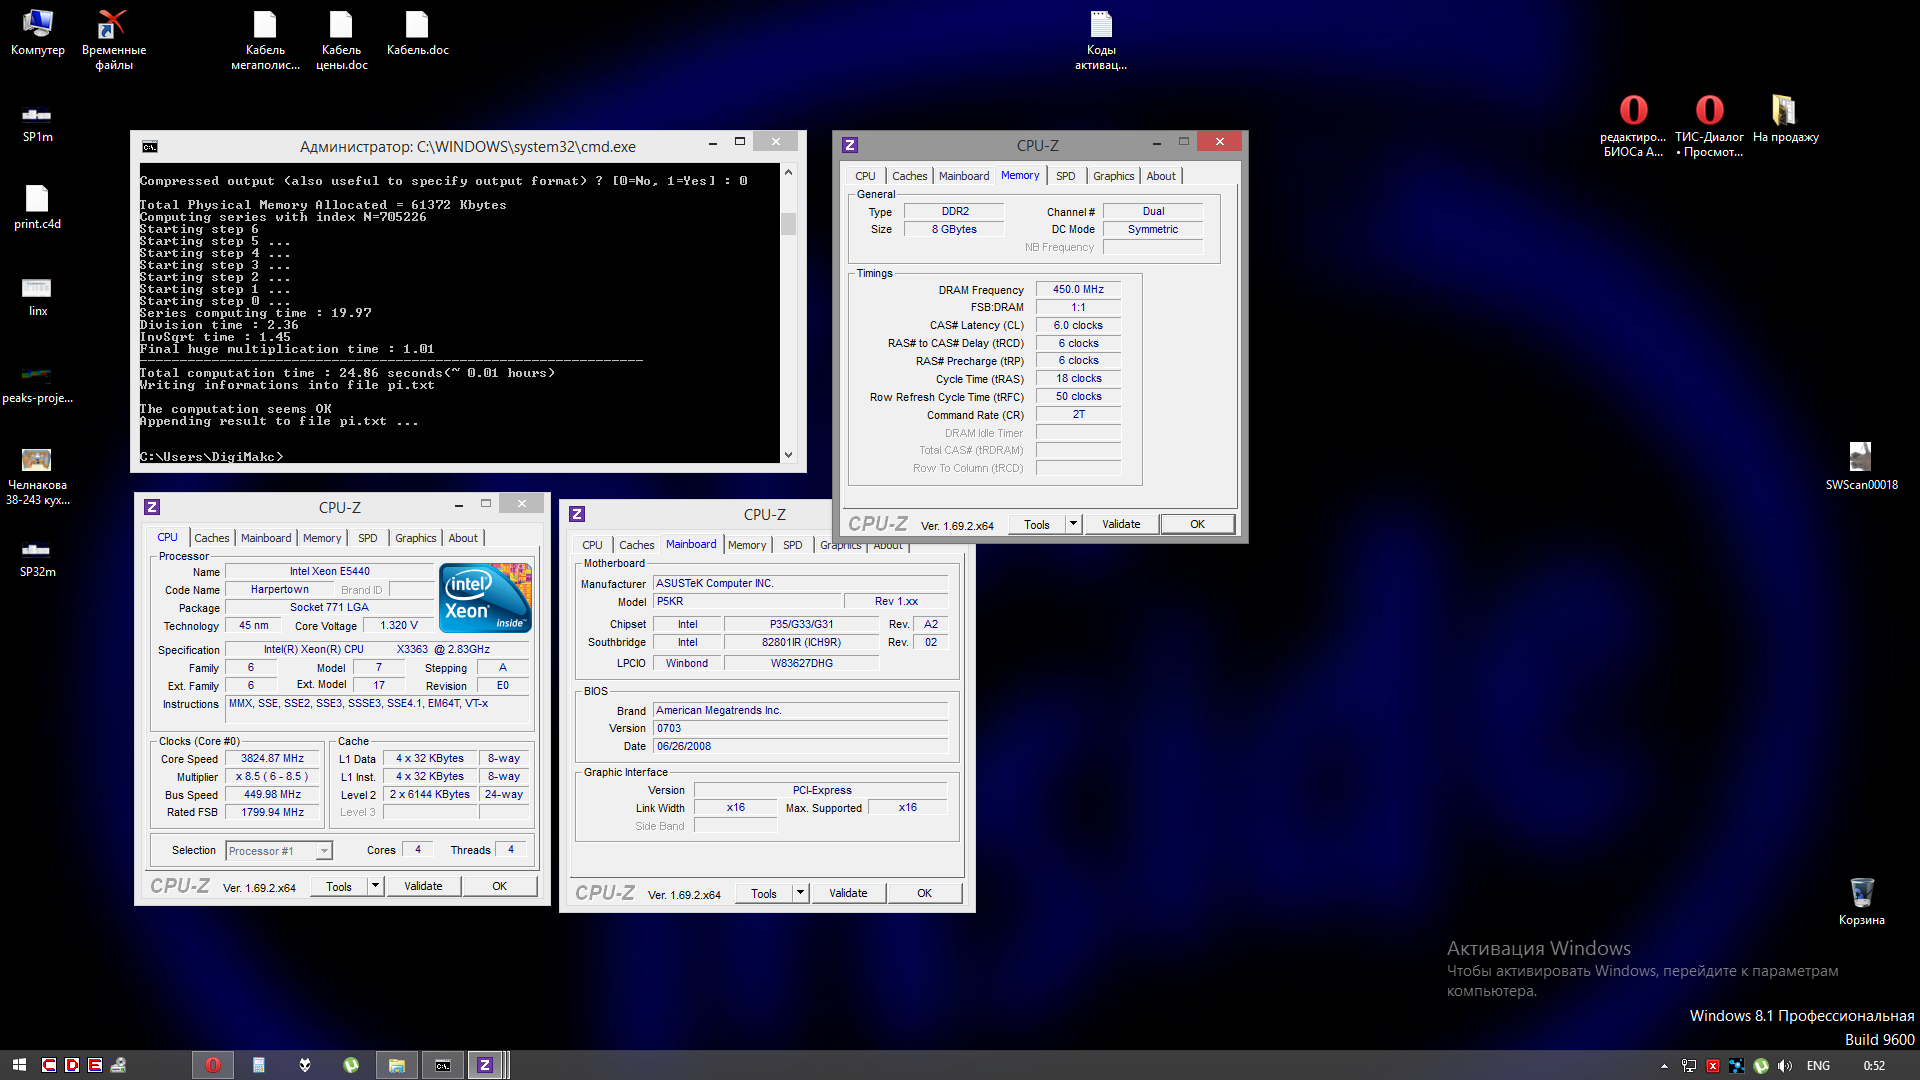Open the calculator taskbar icon
The height and width of the screenshot is (1080, 1920).
pyautogui.click(x=259, y=1065)
